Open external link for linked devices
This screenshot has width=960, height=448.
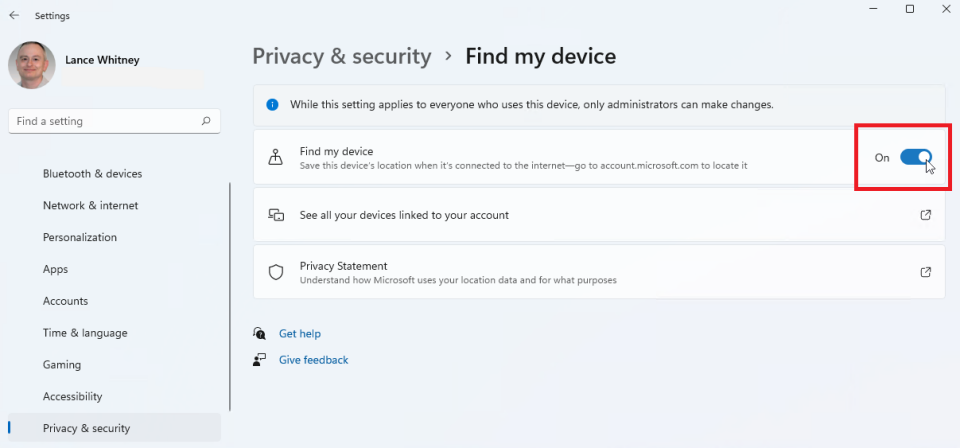click(x=925, y=215)
